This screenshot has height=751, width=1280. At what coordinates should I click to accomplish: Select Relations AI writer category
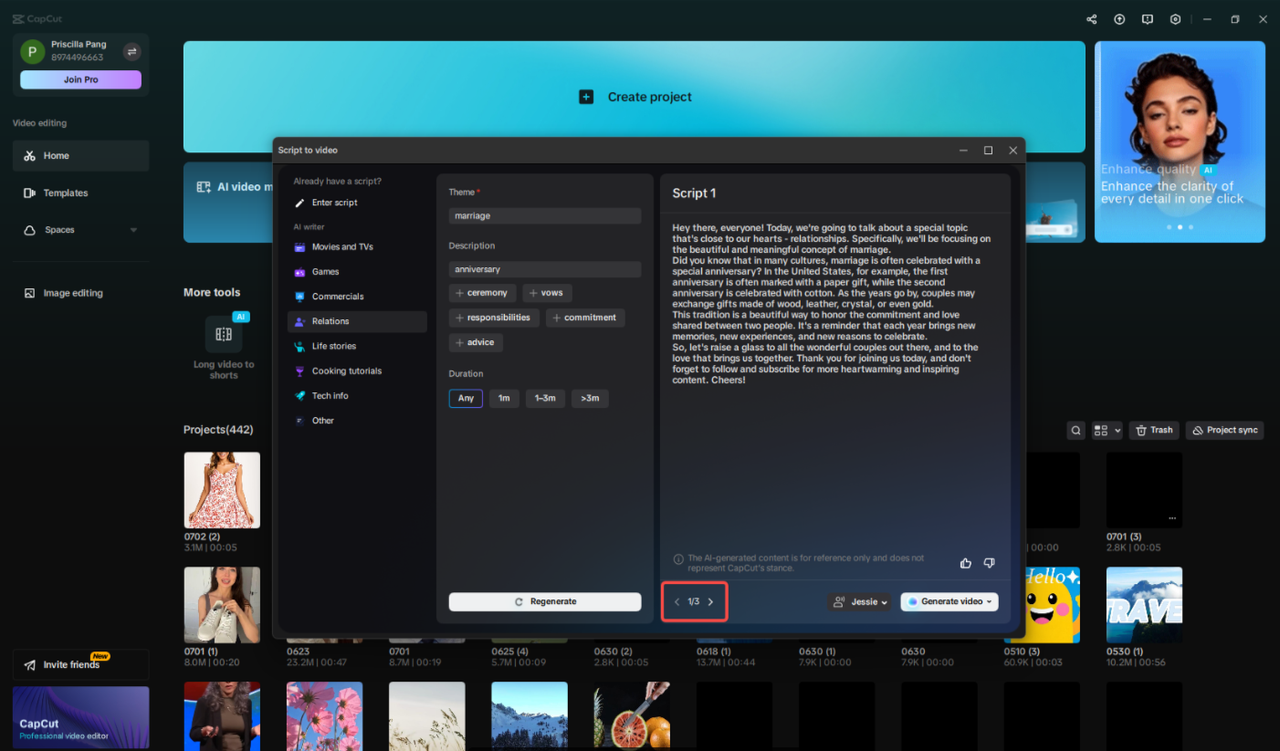[x=357, y=321]
